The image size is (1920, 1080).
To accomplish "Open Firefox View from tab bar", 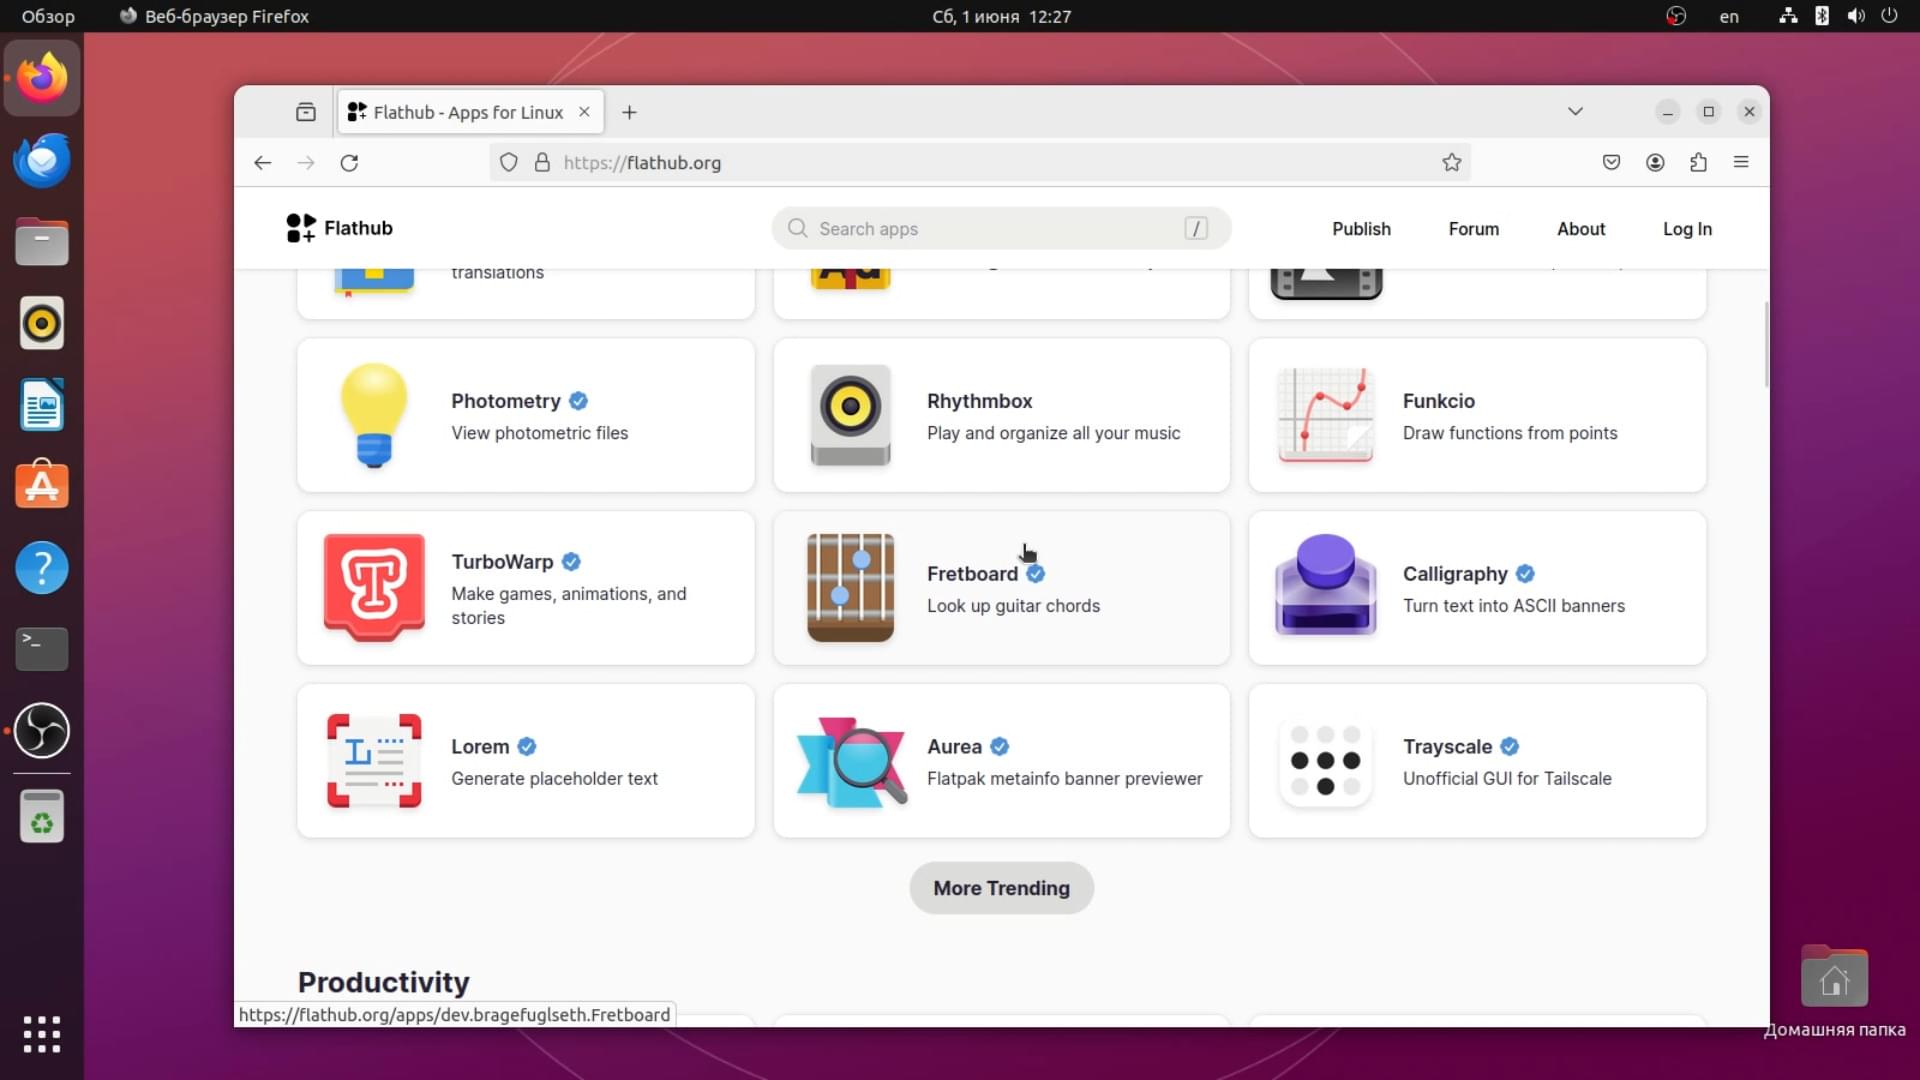I will point(306,112).
